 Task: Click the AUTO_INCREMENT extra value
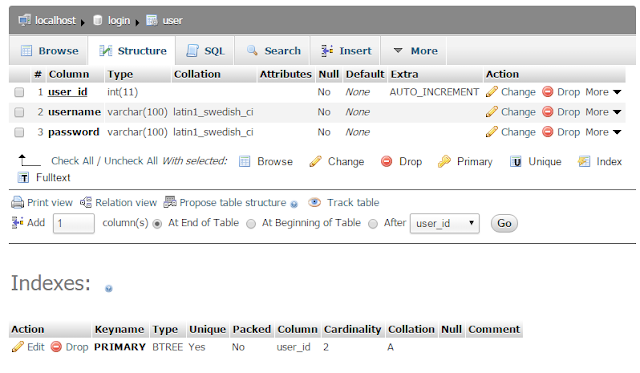point(434,92)
